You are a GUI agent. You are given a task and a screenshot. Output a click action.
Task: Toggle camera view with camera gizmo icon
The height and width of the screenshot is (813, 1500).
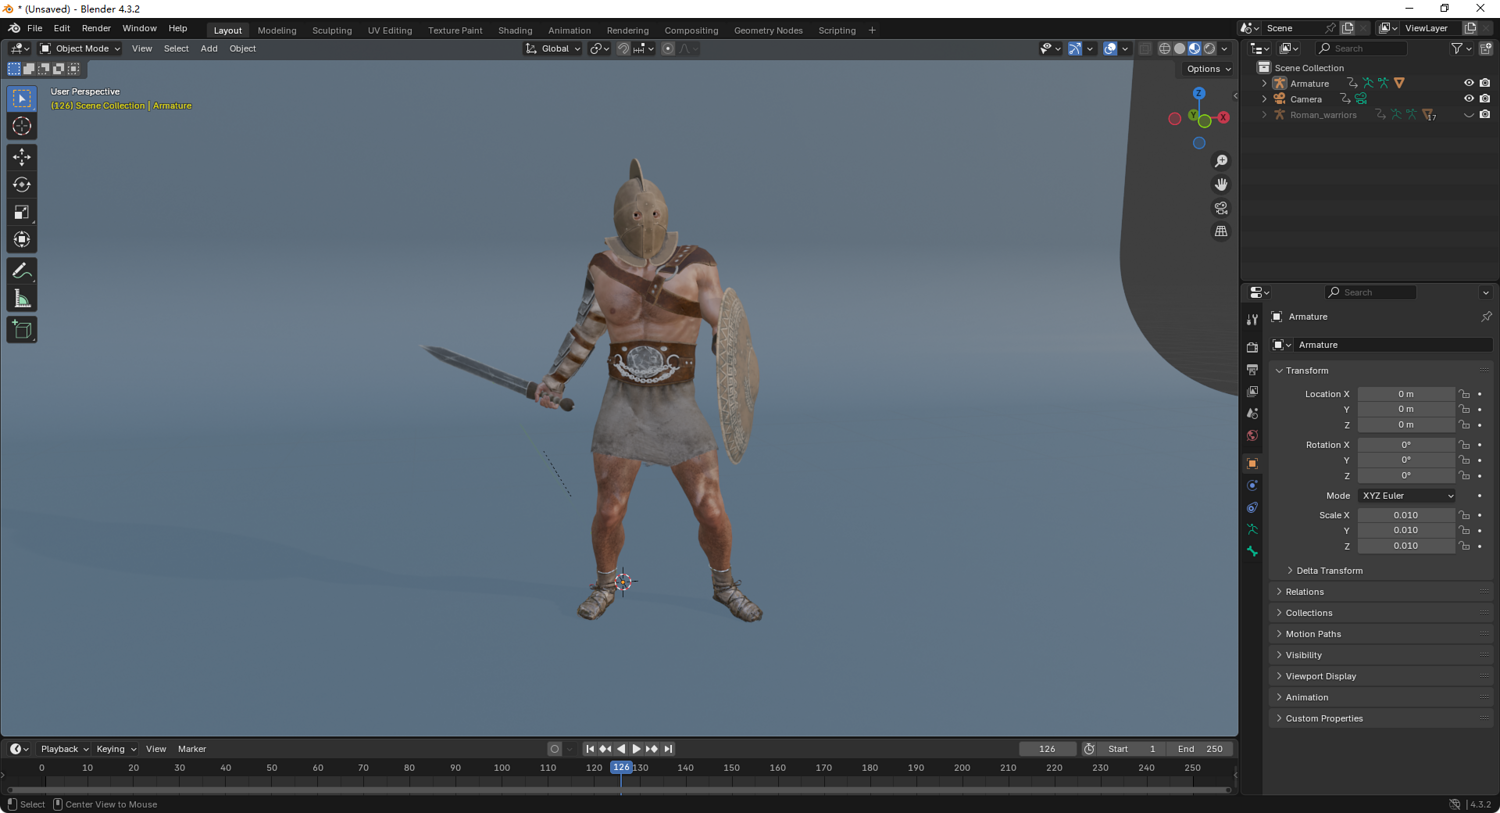pos(1221,208)
